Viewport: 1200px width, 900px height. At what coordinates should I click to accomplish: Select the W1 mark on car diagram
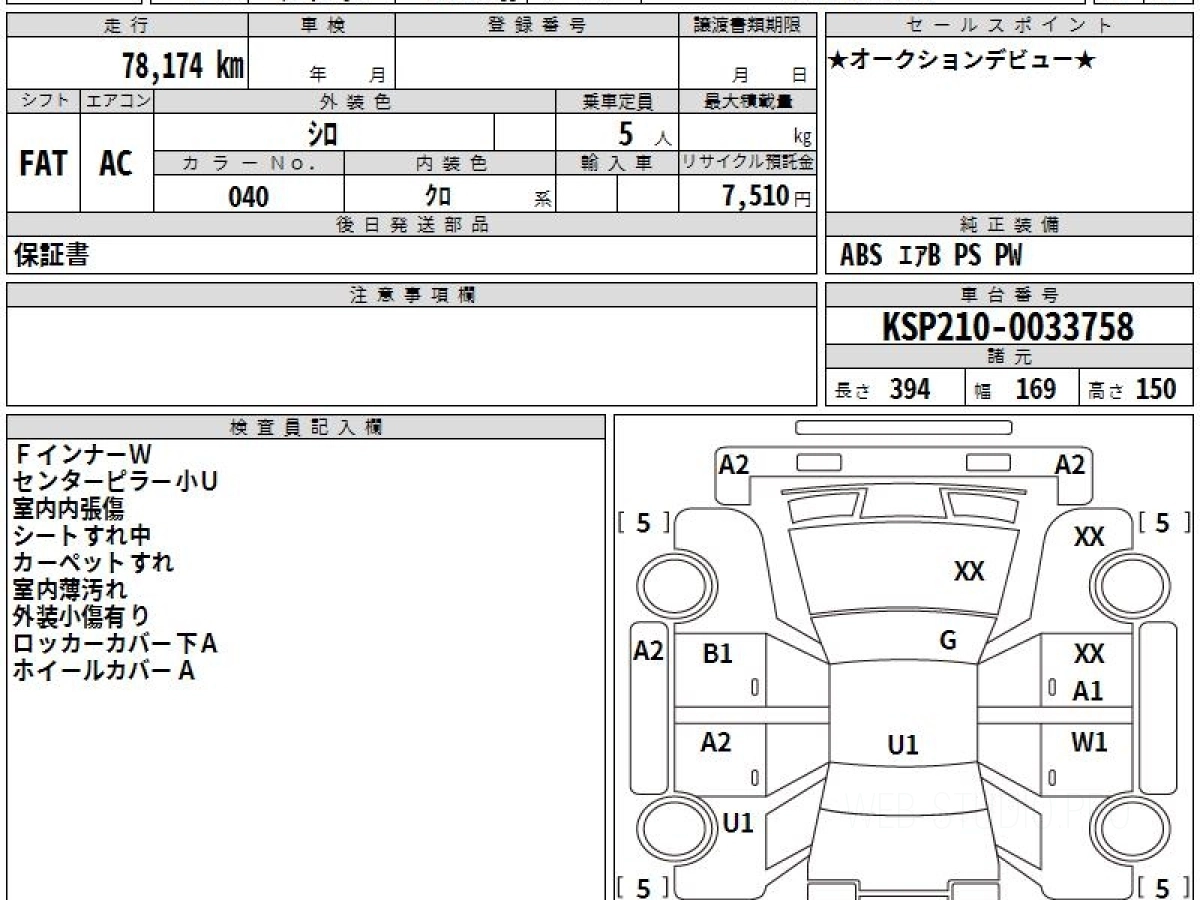[x=1088, y=742]
